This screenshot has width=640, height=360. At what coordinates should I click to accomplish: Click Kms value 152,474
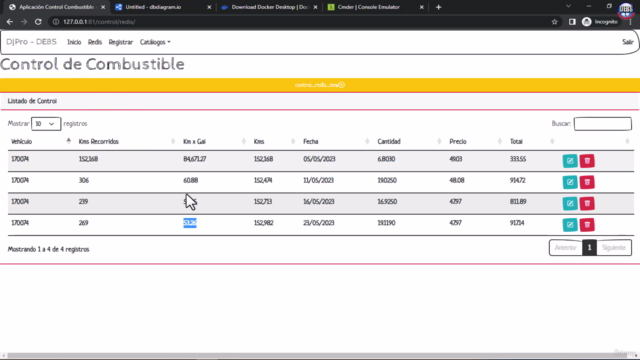pos(263,180)
